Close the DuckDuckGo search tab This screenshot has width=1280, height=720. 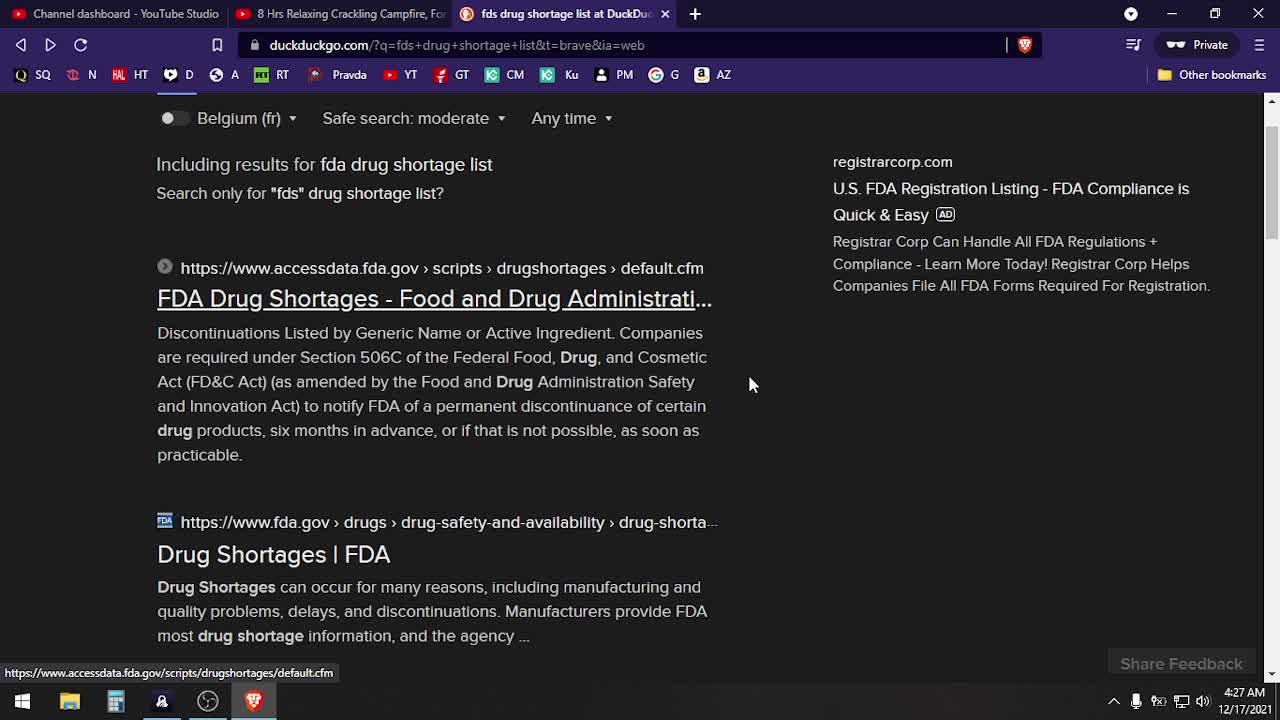[665, 14]
